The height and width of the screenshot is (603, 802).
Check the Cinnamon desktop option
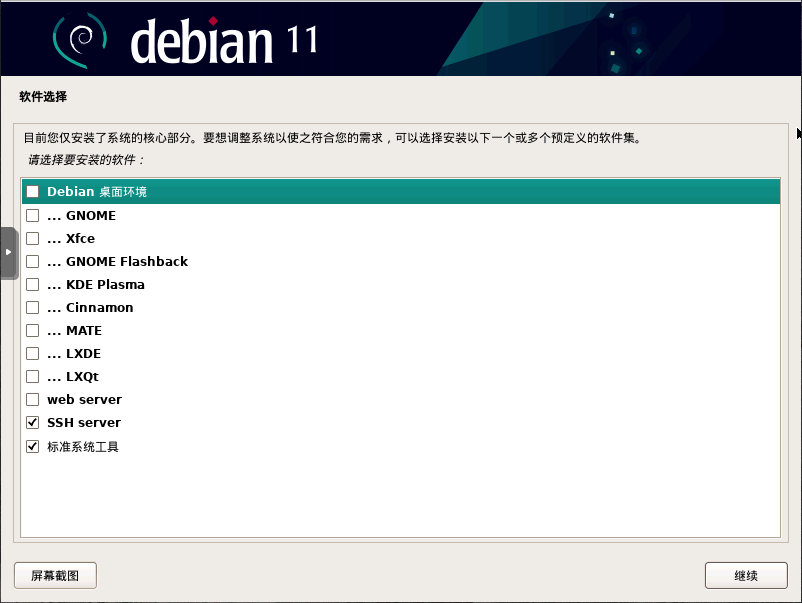click(x=33, y=307)
